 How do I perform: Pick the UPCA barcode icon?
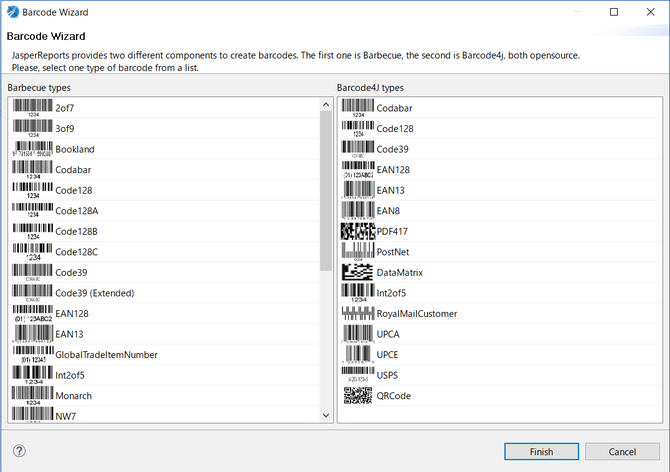click(358, 334)
